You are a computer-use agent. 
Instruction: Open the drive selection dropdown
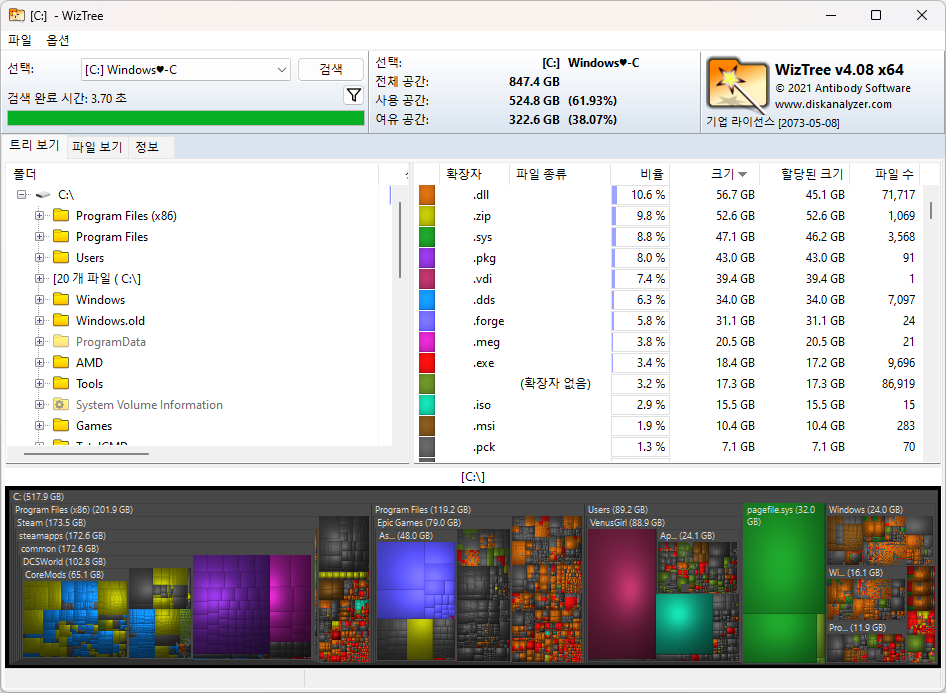[186, 69]
